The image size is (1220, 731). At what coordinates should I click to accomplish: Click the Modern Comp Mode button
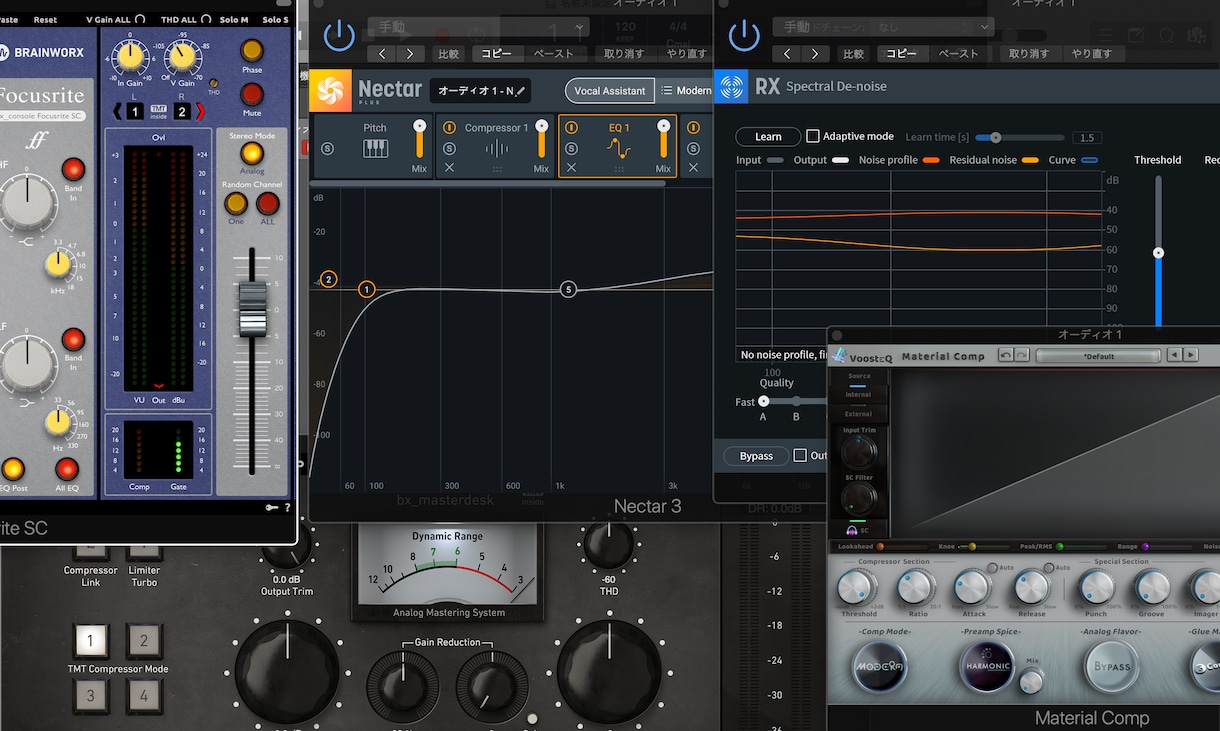click(880, 666)
